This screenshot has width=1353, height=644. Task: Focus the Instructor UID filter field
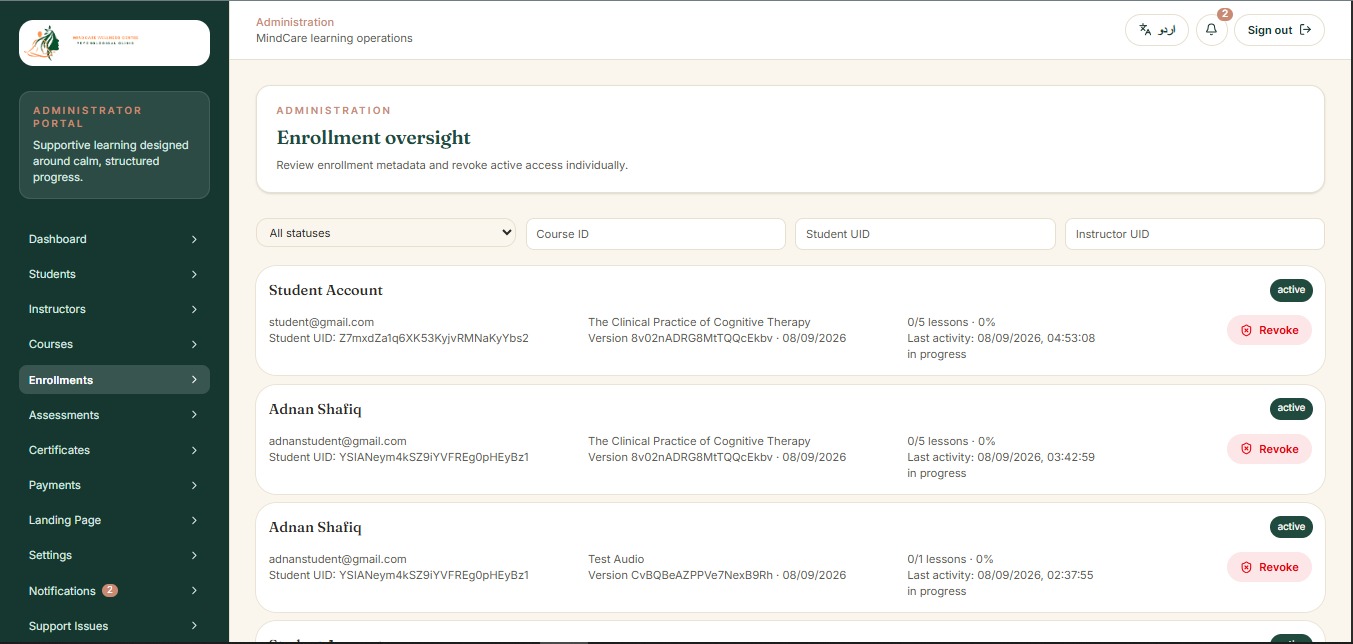(1195, 234)
